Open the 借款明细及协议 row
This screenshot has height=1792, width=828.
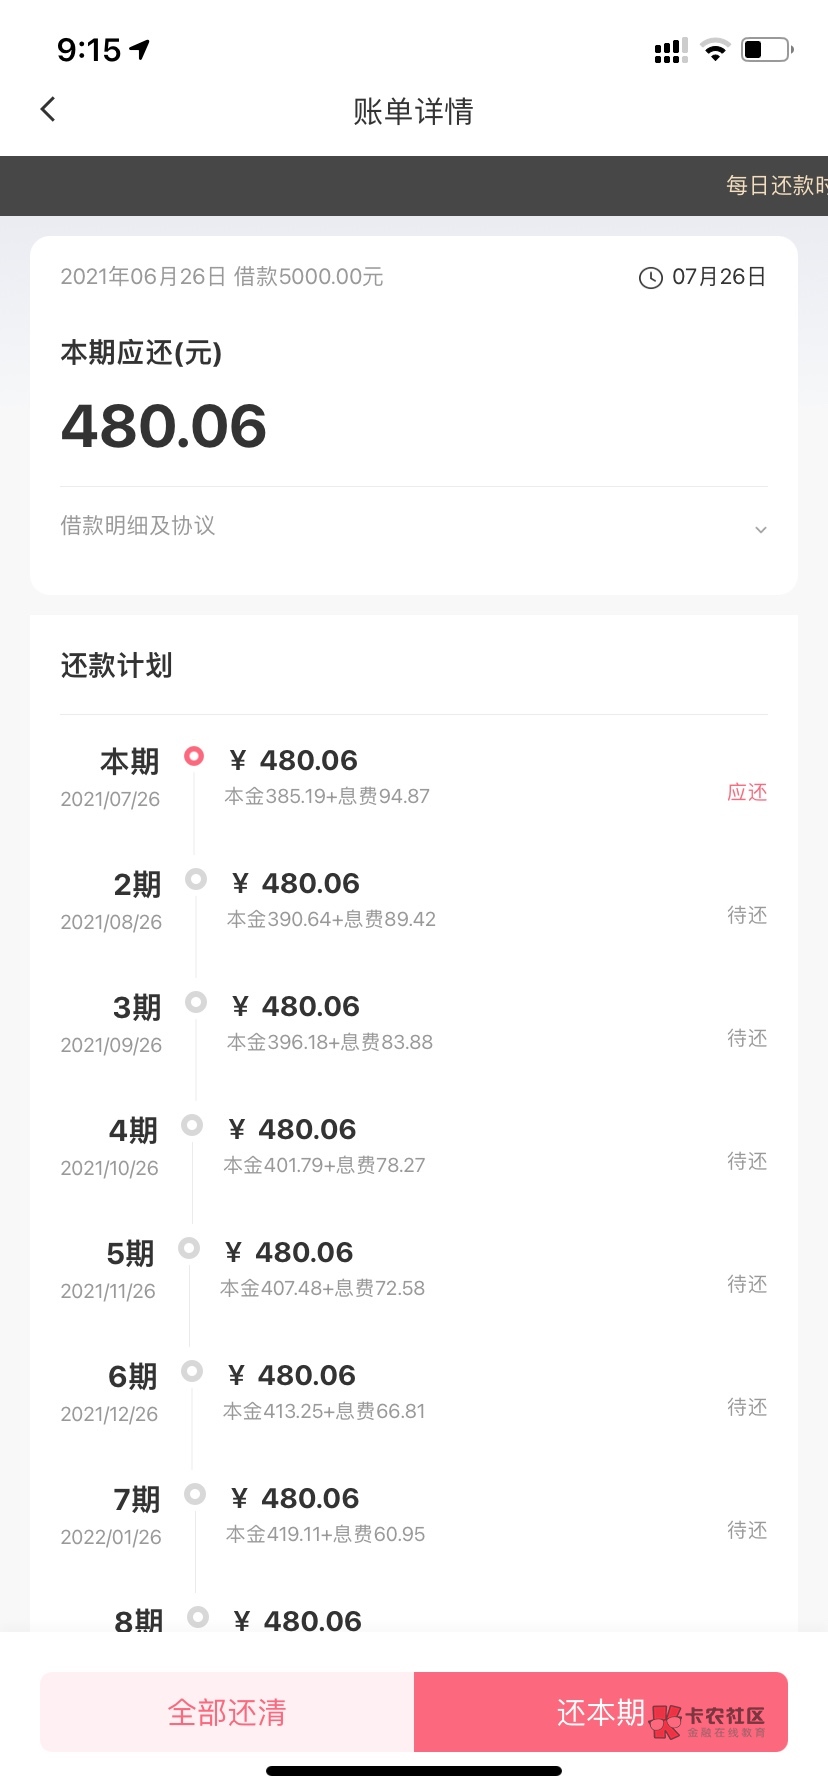[x=138, y=526]
